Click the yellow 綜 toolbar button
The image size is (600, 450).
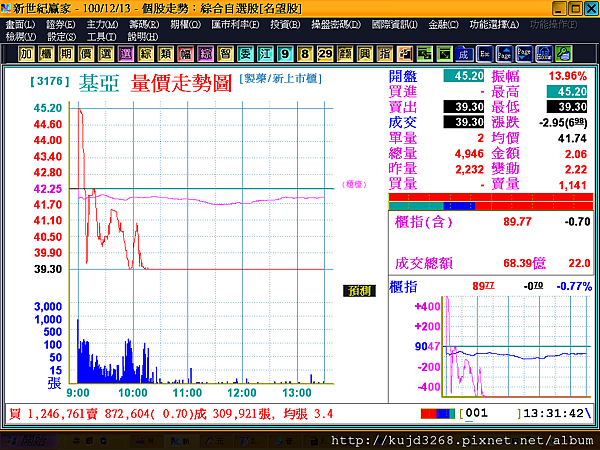[x=146, y=54]
